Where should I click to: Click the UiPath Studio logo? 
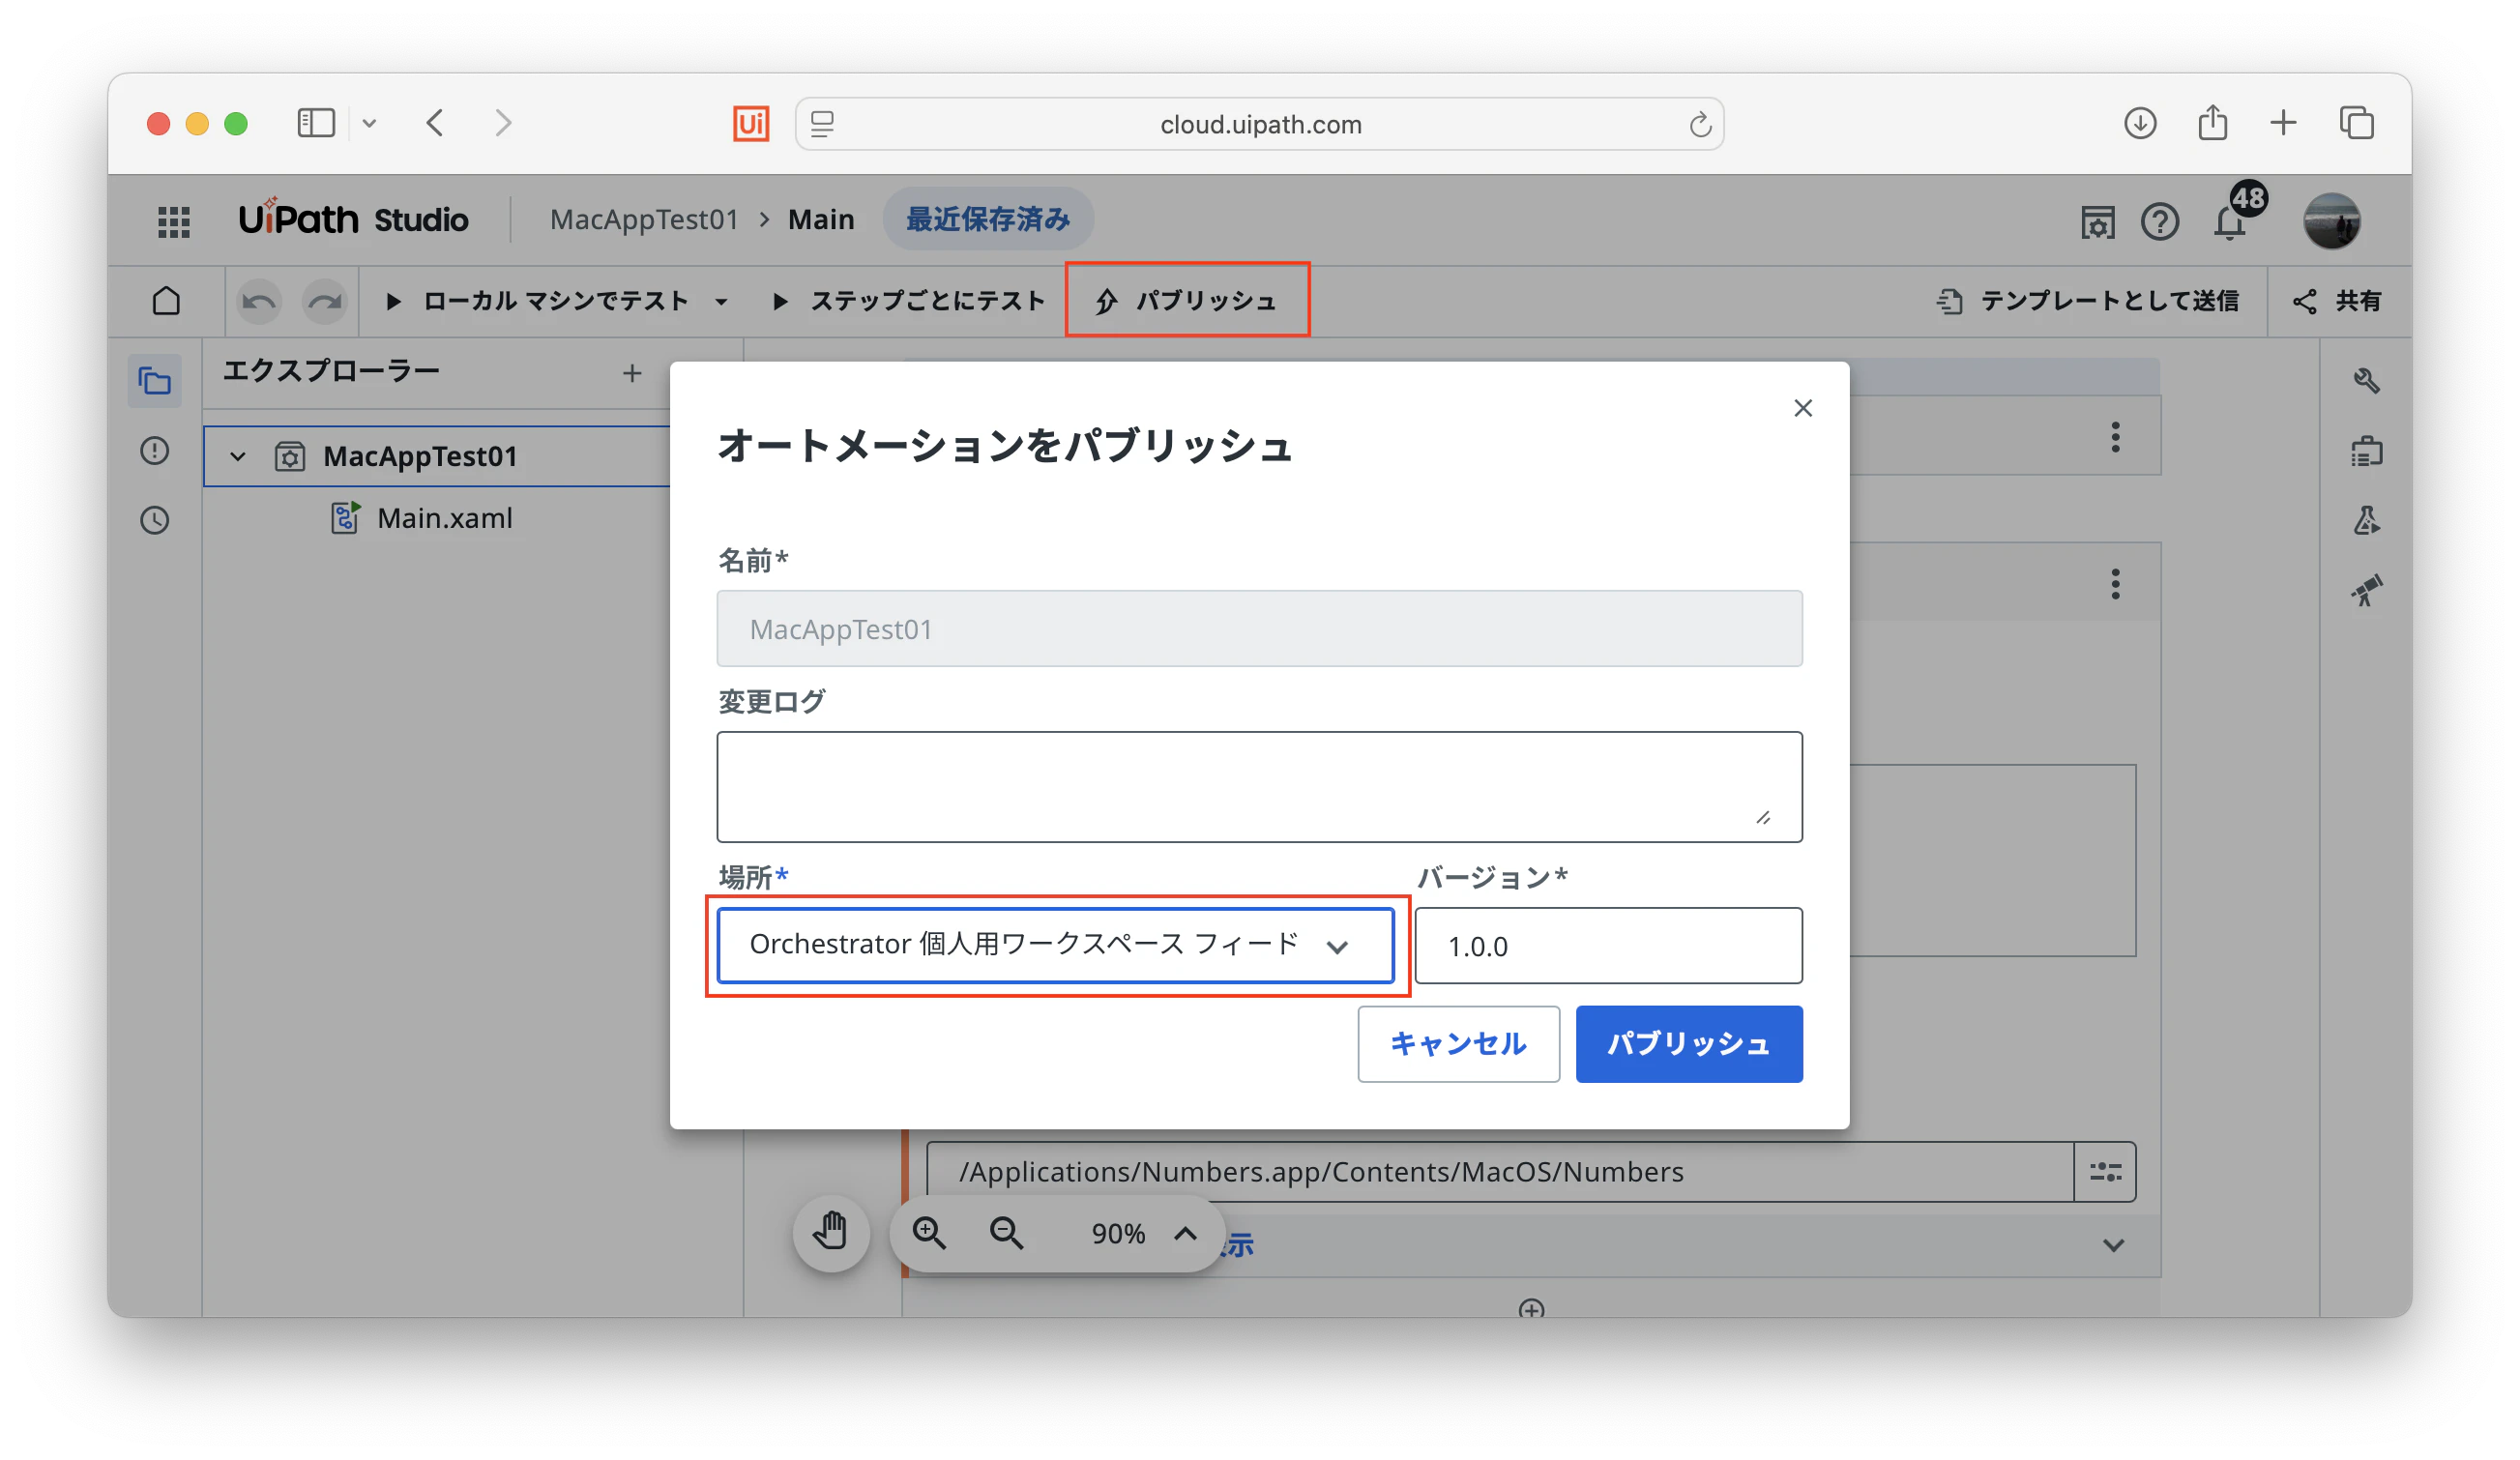click(x=353, y=219)
